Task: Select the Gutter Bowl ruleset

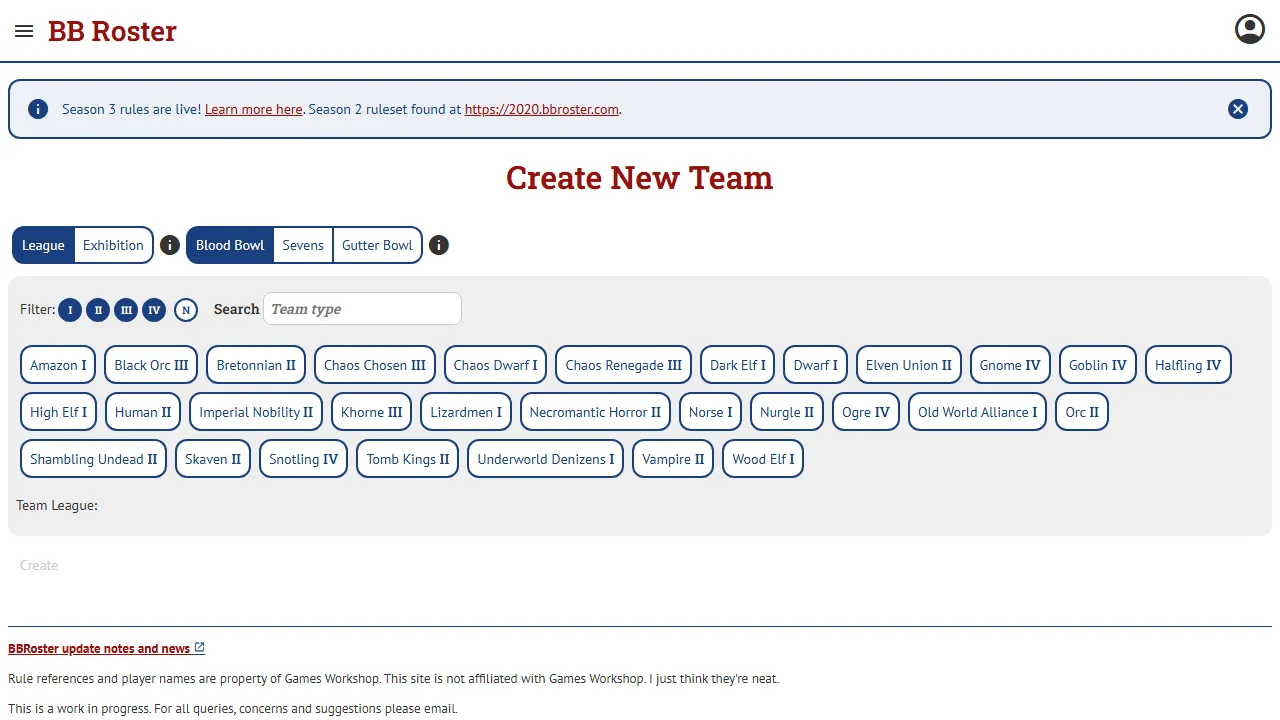Action: point(377,245)
